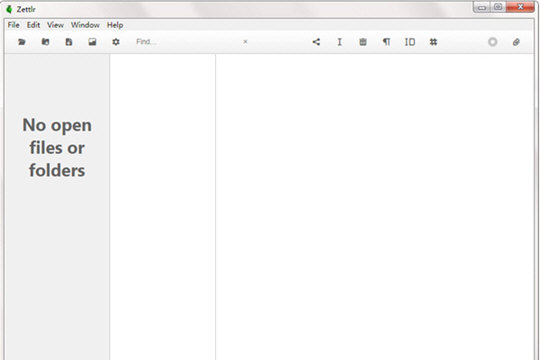This screenshot has height=360, width=540.
Task: Click the circular word-count indicator
Action: point(492,42)
